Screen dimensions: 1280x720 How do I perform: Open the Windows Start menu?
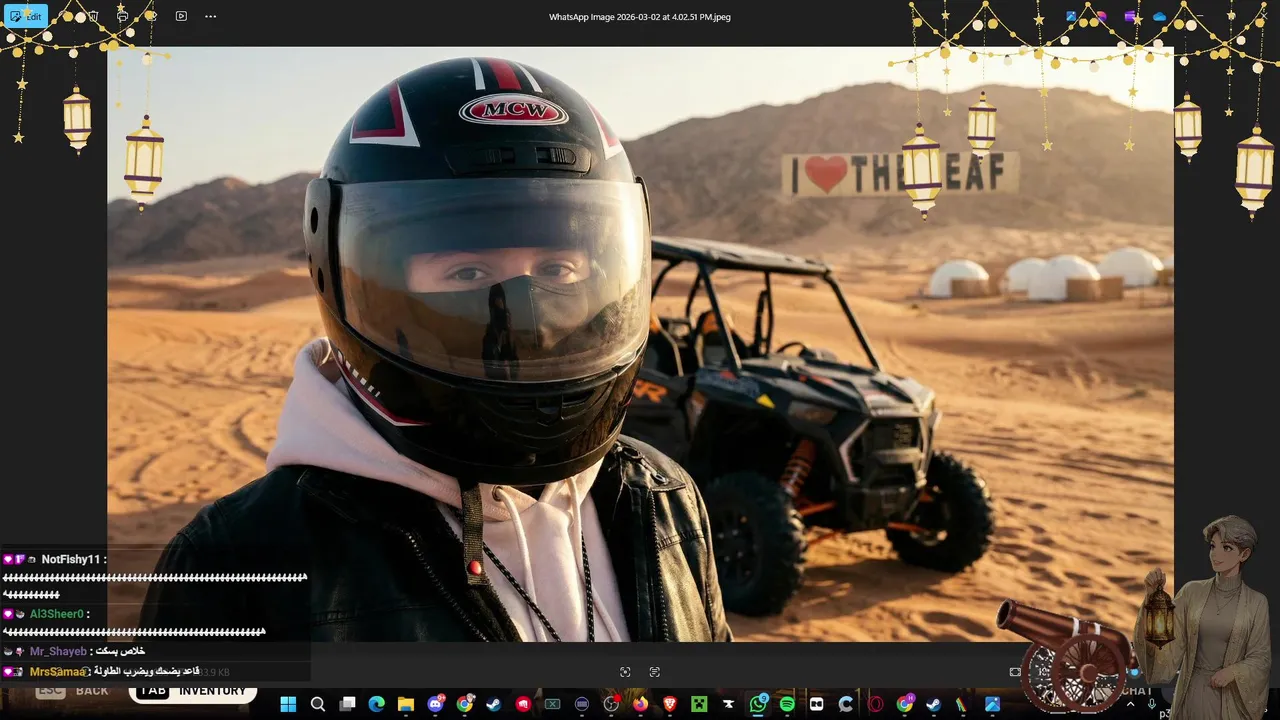[288, 704]
